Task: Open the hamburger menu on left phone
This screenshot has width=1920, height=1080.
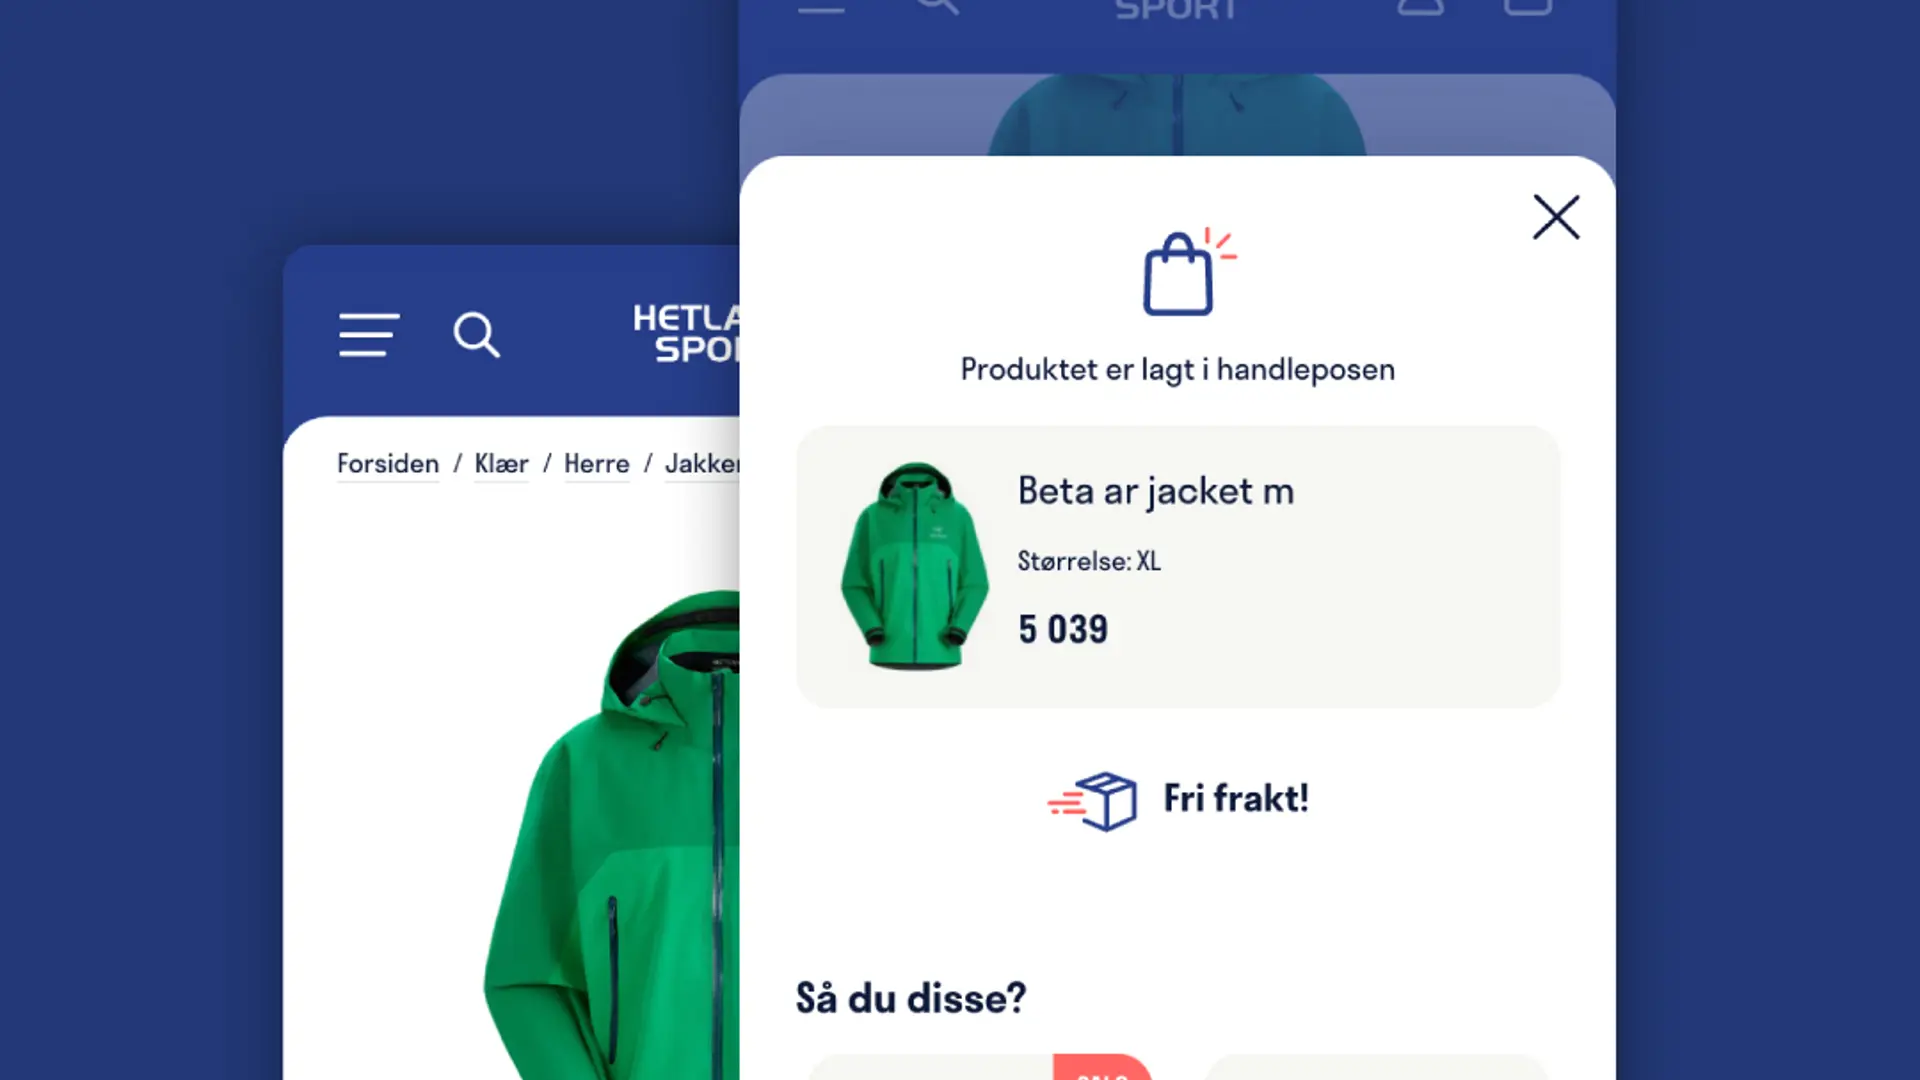Action: click(x=369, y=334)
